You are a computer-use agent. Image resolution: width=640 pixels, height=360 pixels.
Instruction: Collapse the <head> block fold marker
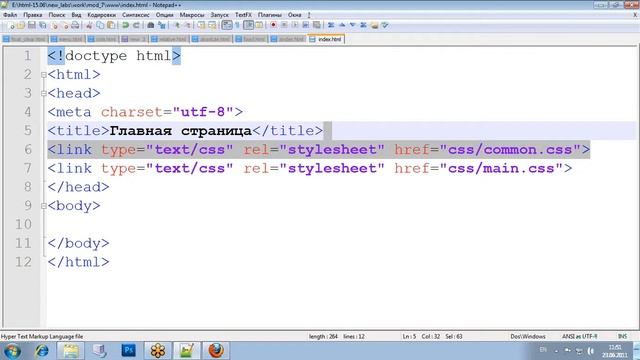pos(44,94)
